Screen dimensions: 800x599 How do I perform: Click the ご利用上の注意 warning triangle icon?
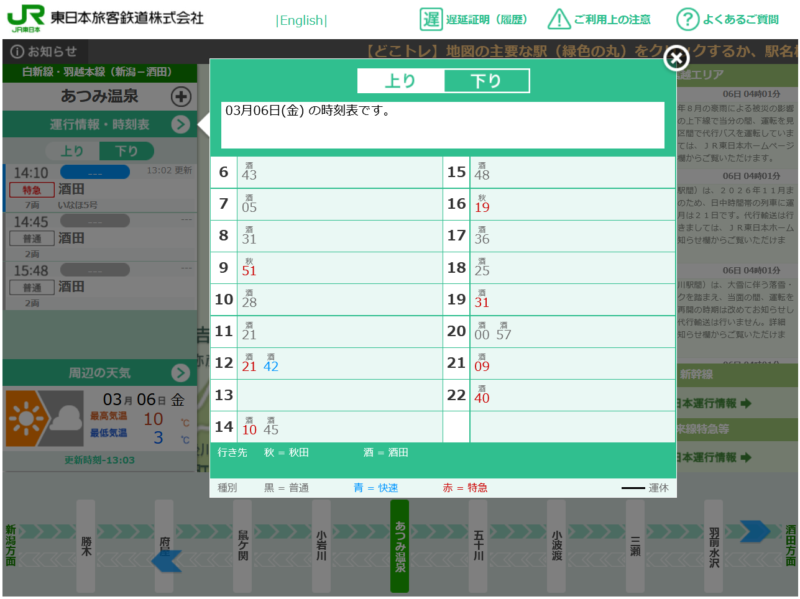(559, 19)
